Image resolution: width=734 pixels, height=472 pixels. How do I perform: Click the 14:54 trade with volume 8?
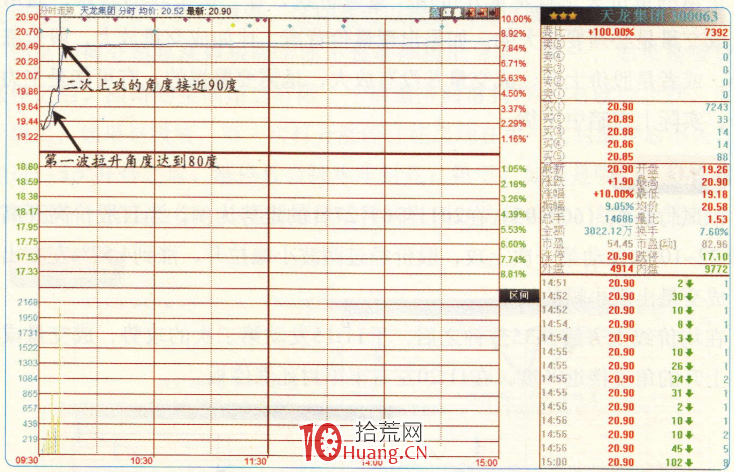coord(635,324)
